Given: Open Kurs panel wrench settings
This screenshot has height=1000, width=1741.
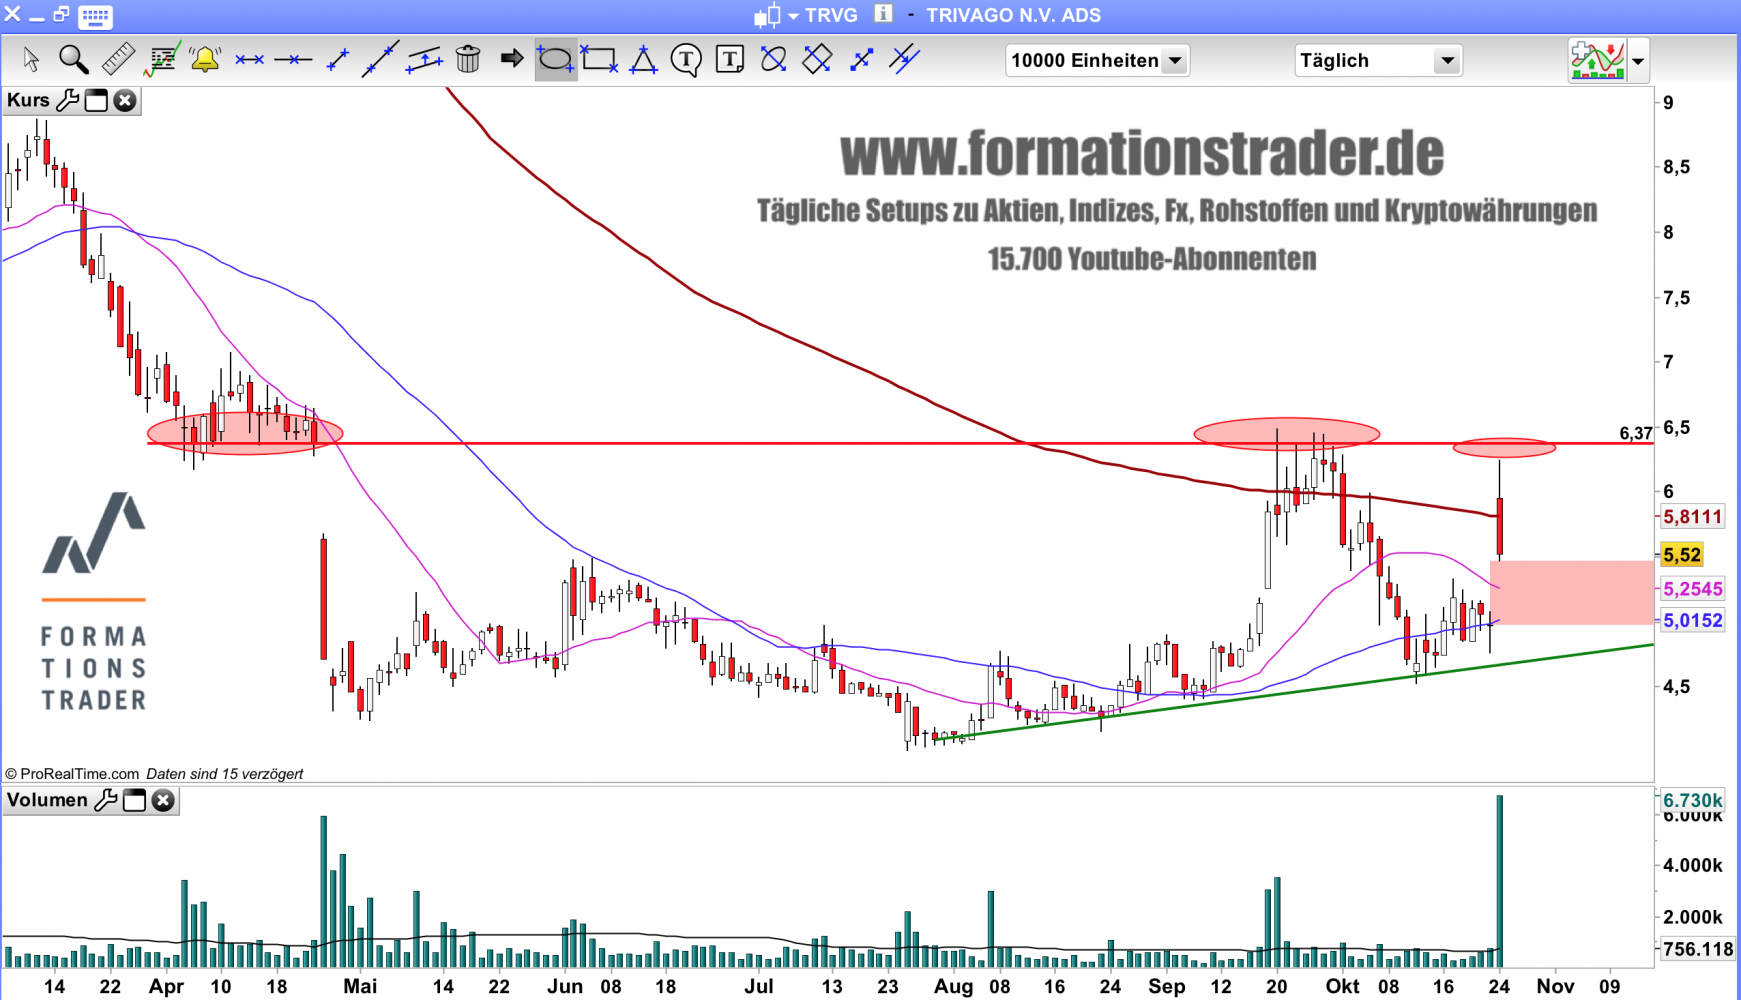Looking at the screenshot, I should [68, 100].
